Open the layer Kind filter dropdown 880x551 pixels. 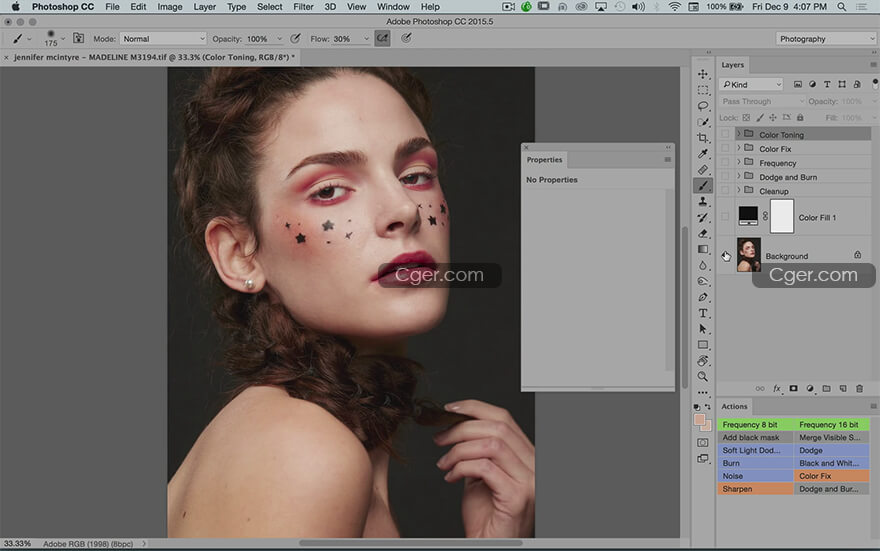751,84
